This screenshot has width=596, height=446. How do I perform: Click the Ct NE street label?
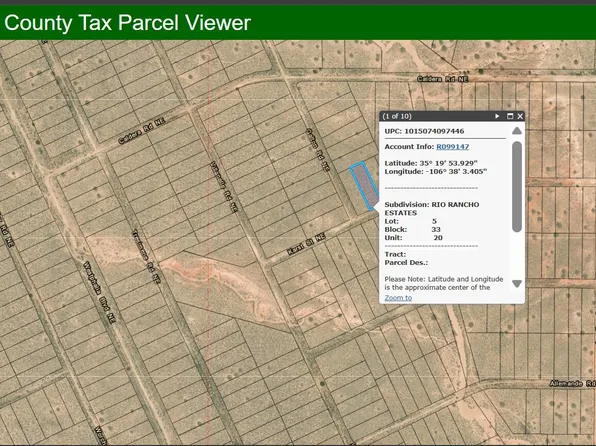click(306, 244)
